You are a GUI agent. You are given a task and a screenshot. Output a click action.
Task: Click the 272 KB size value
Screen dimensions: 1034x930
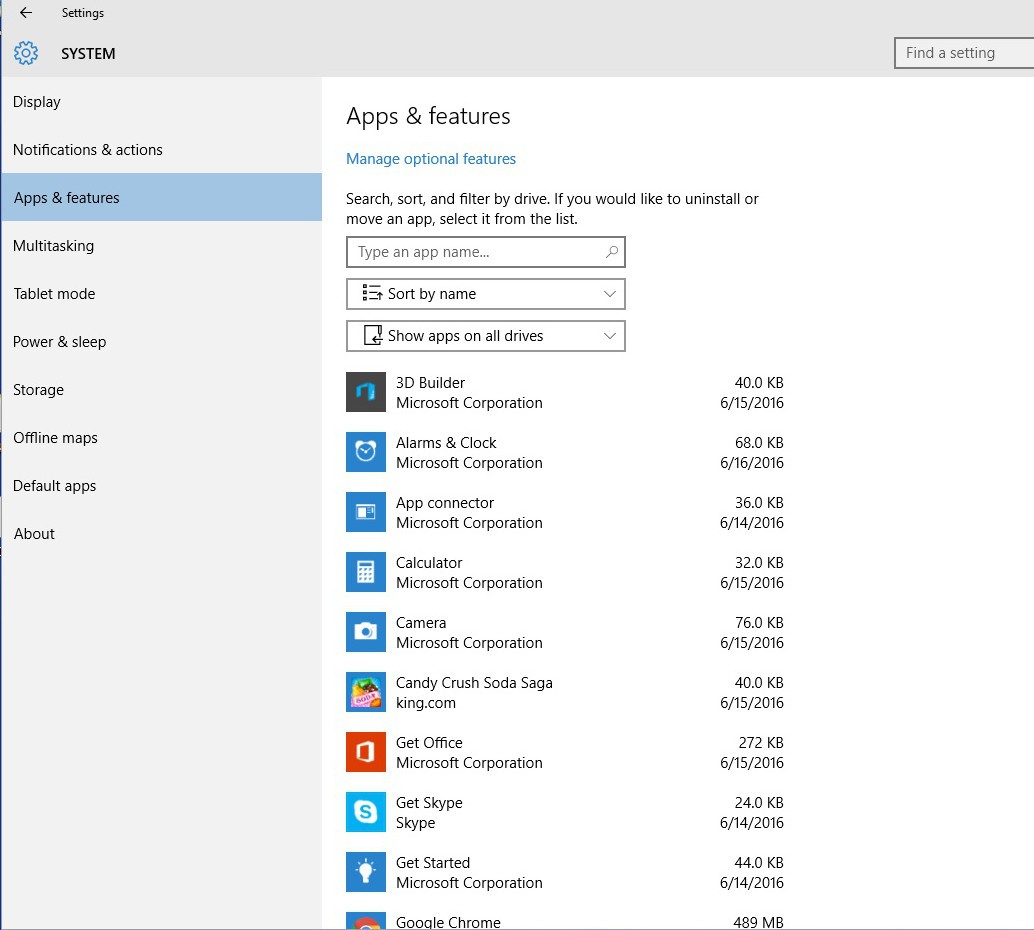pos(761,743)
